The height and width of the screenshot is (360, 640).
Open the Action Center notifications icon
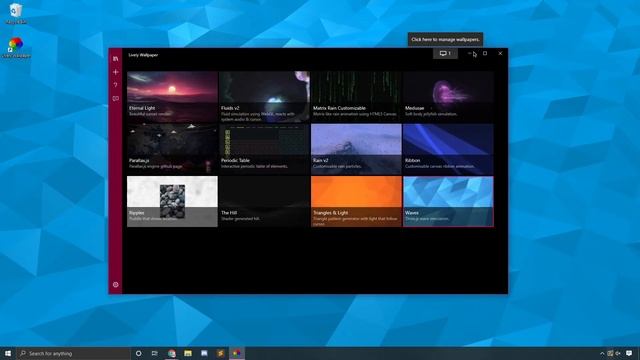tap(629, 353)
